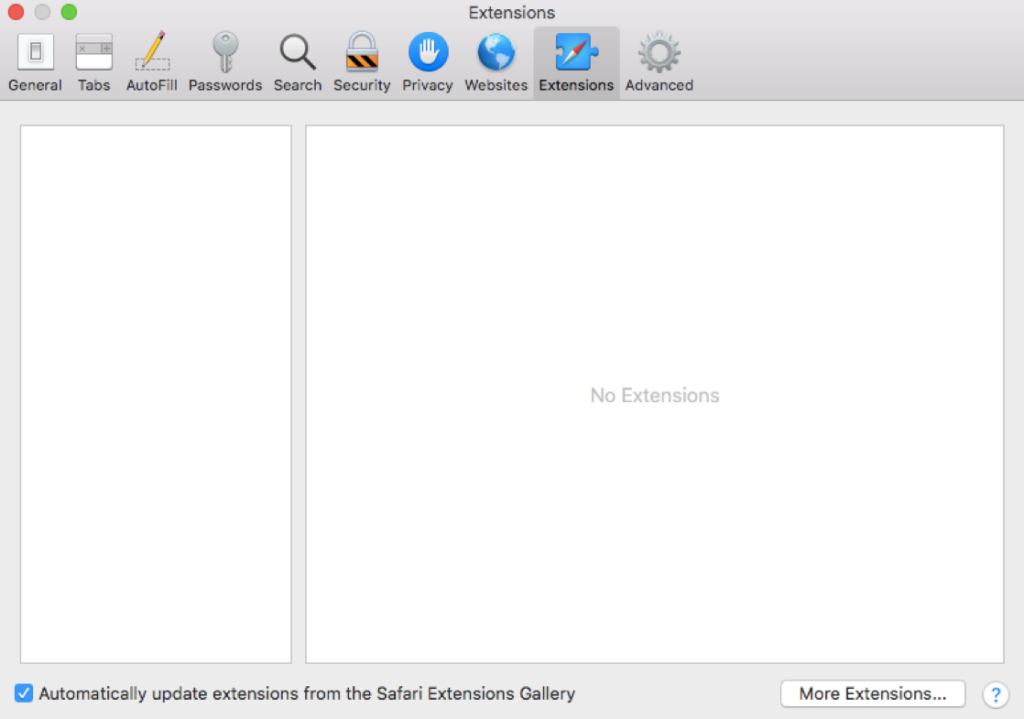Click the Extensions puzzle piece tab
This screenshot has width=1024, height=719.
point(576,62)
